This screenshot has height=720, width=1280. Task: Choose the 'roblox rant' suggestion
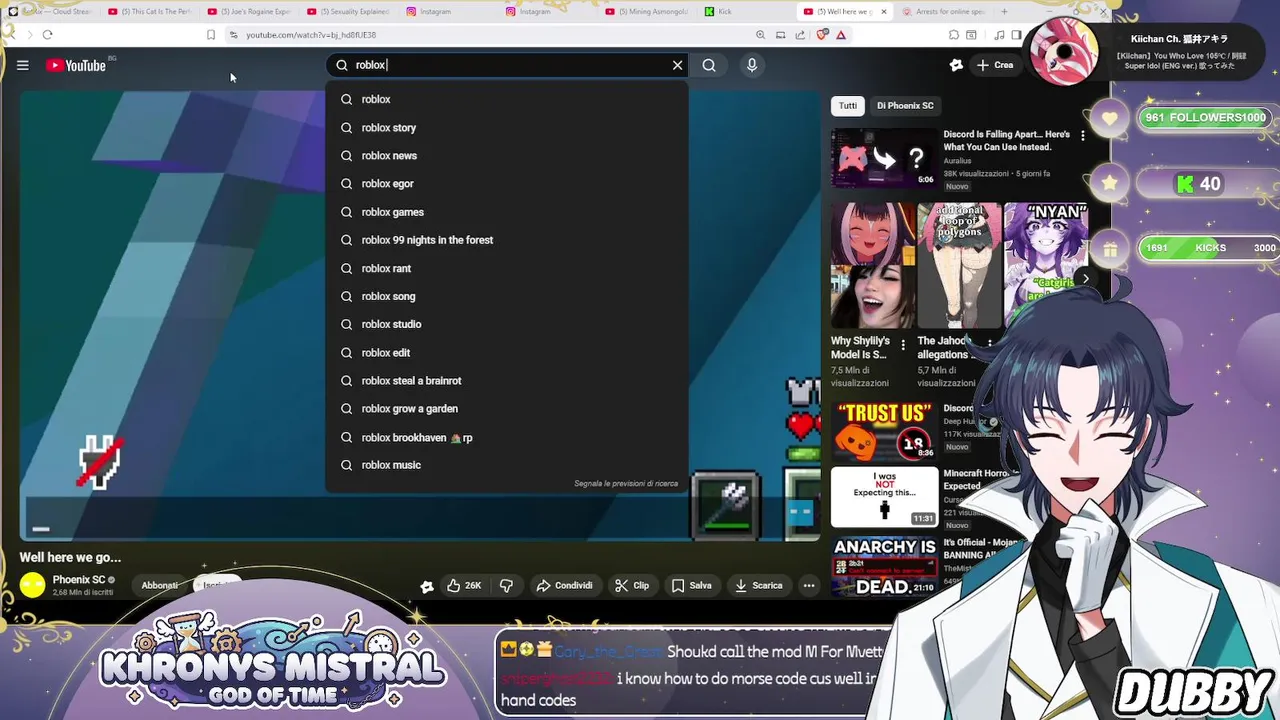tap(507, 268)
